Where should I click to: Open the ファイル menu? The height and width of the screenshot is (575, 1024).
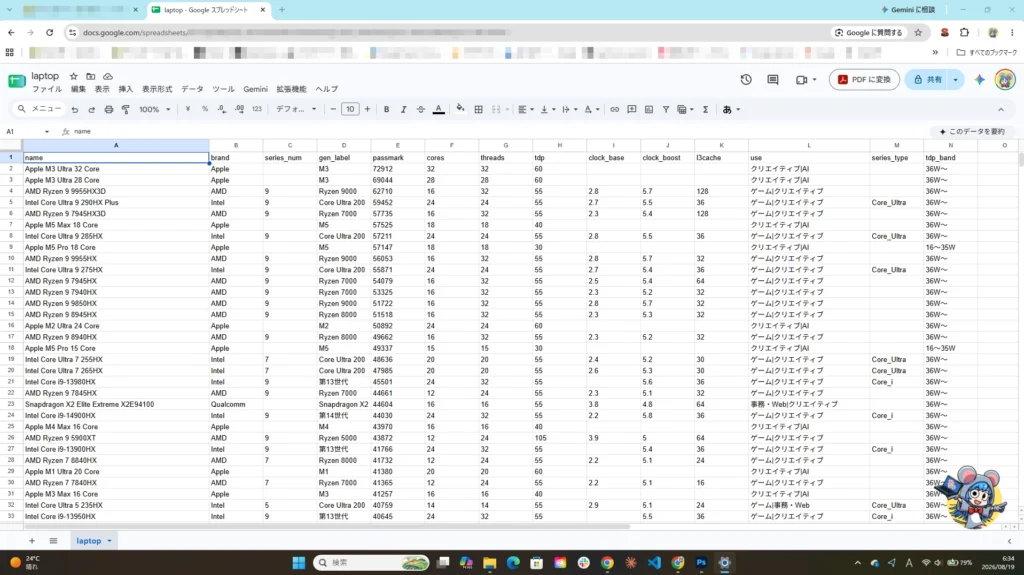click(x=47, y=90)
